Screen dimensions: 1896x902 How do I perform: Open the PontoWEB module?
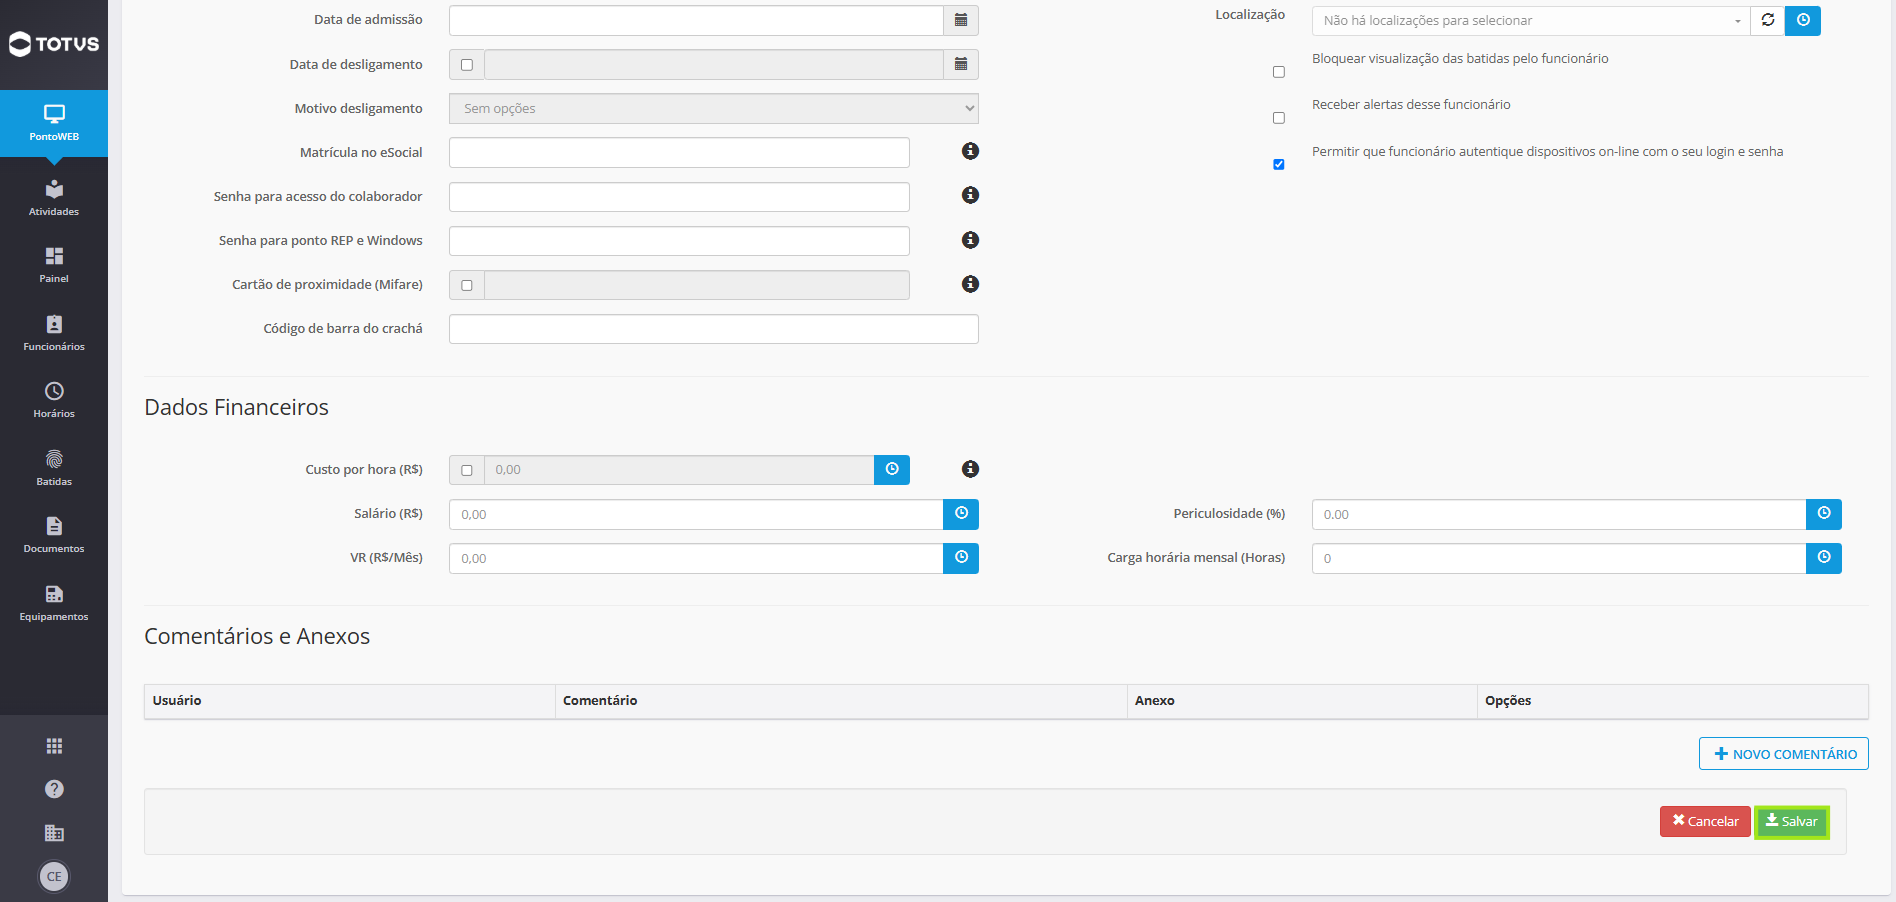pos(54,123)
